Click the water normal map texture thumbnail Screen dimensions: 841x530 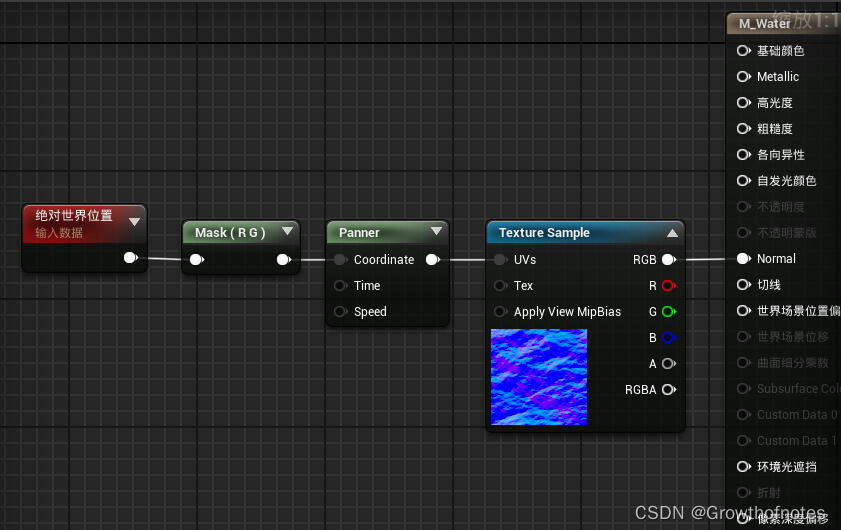539,377
